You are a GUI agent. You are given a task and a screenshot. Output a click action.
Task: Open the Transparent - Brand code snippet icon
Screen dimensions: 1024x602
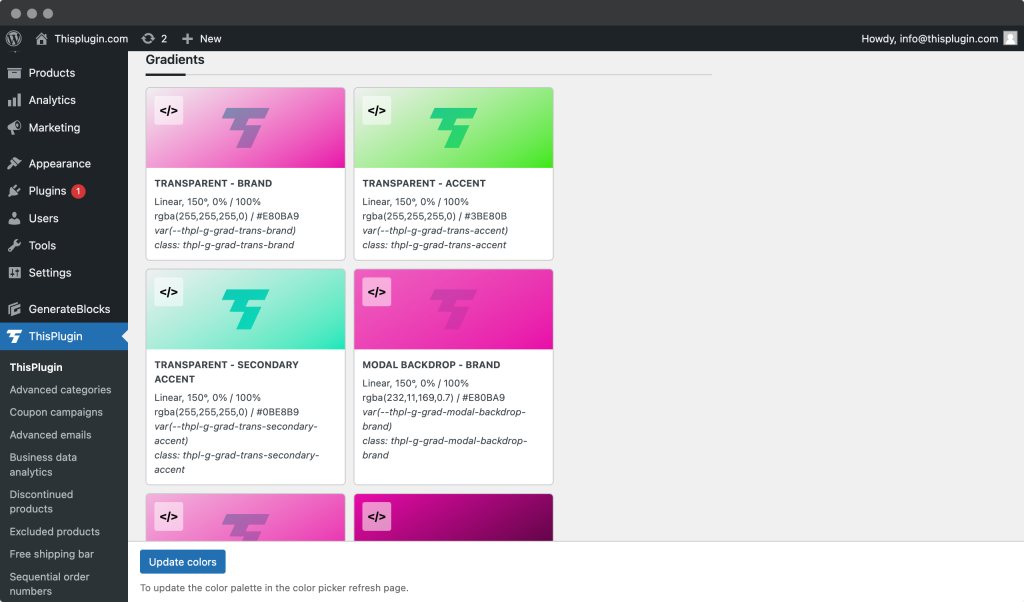(168, 110)
